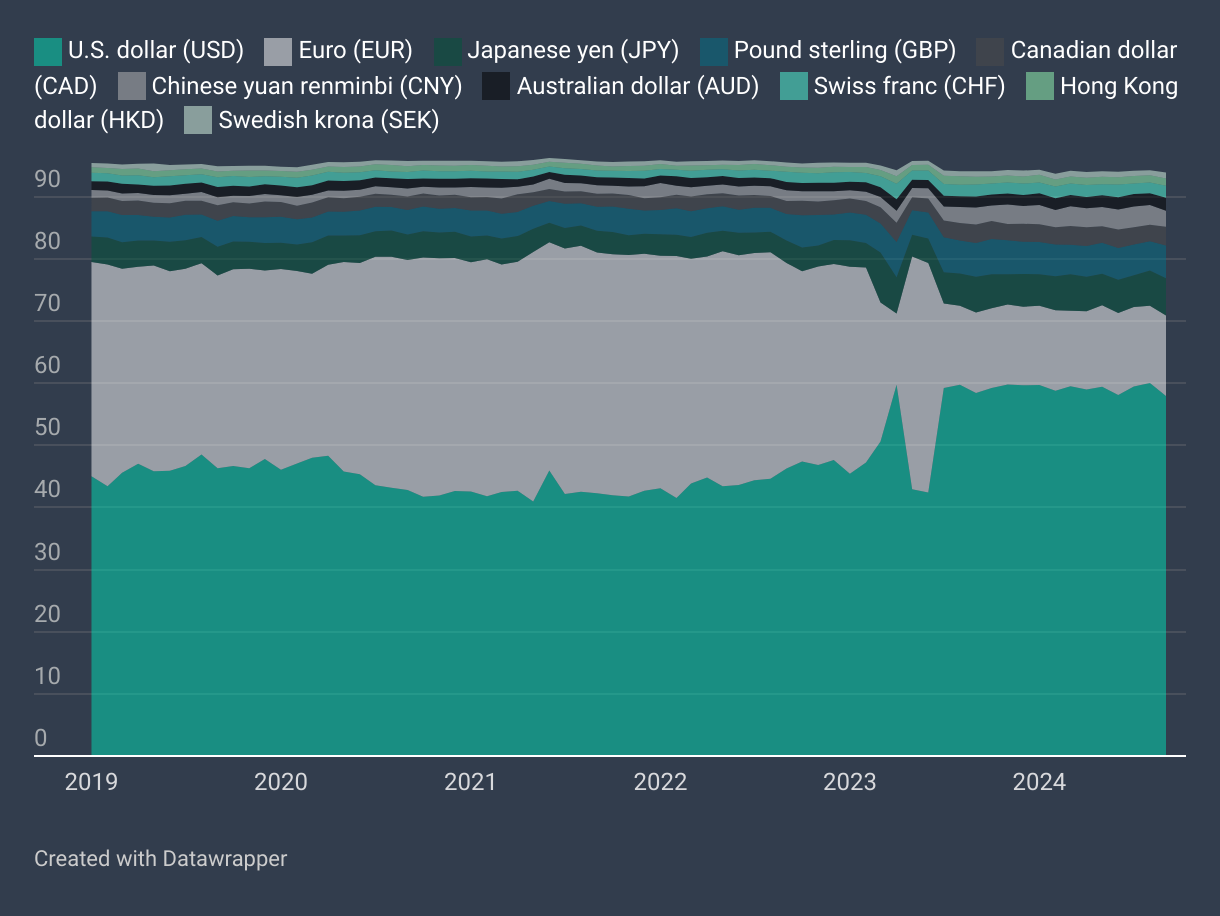Click the Canadian dollar legend color square
The height and width of the screenshot is (916, 1220).
tap(990, 51)
